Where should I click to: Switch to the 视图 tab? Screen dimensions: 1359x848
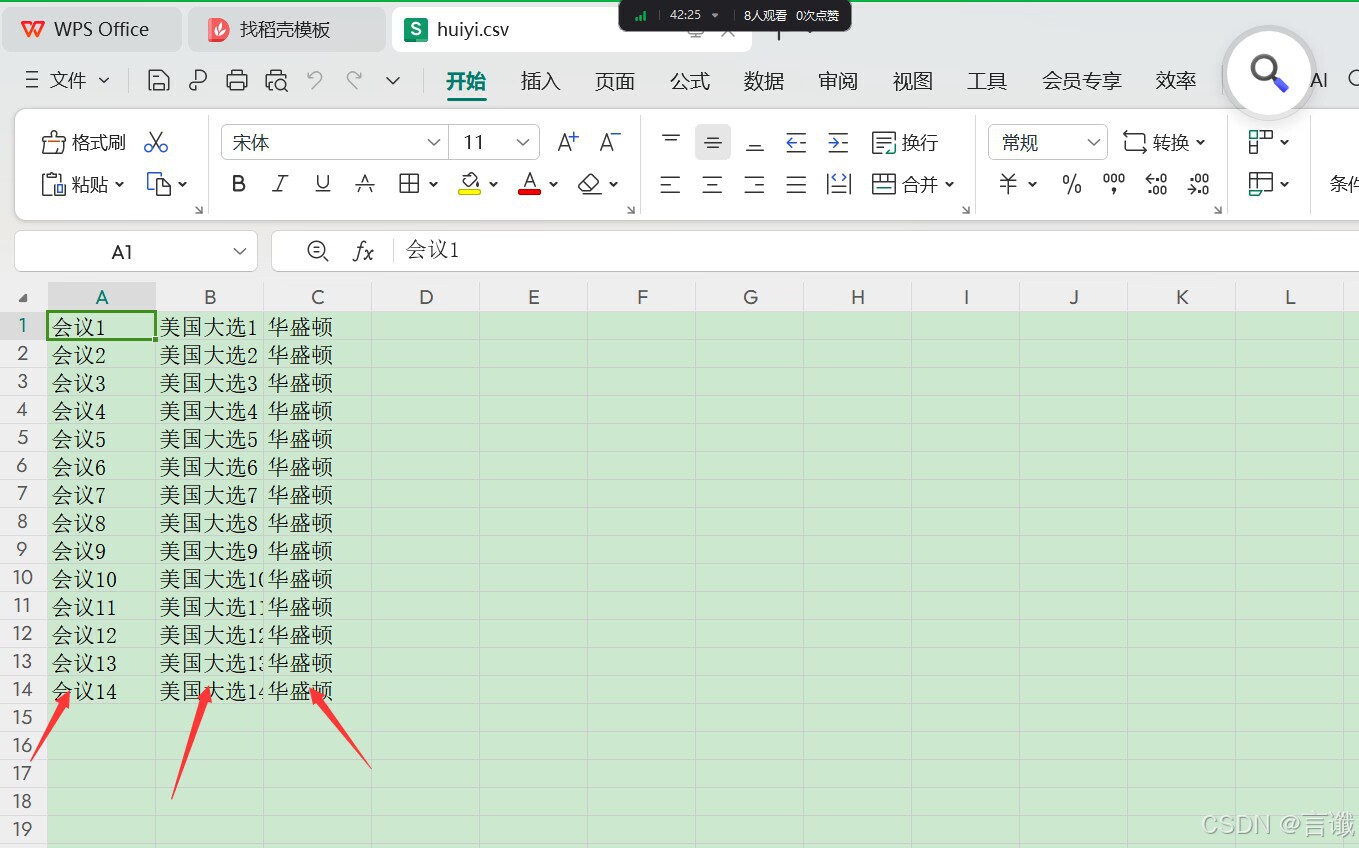tap(913, 81)
